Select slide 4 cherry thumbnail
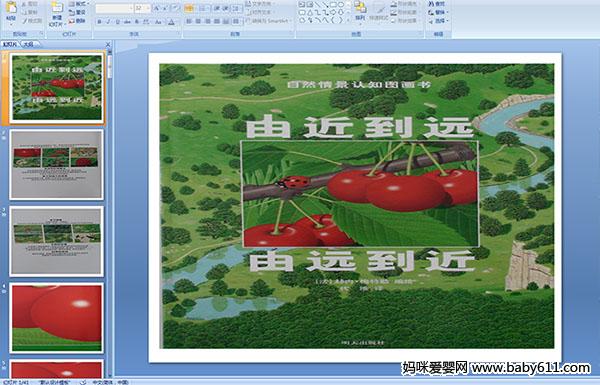 57,318
